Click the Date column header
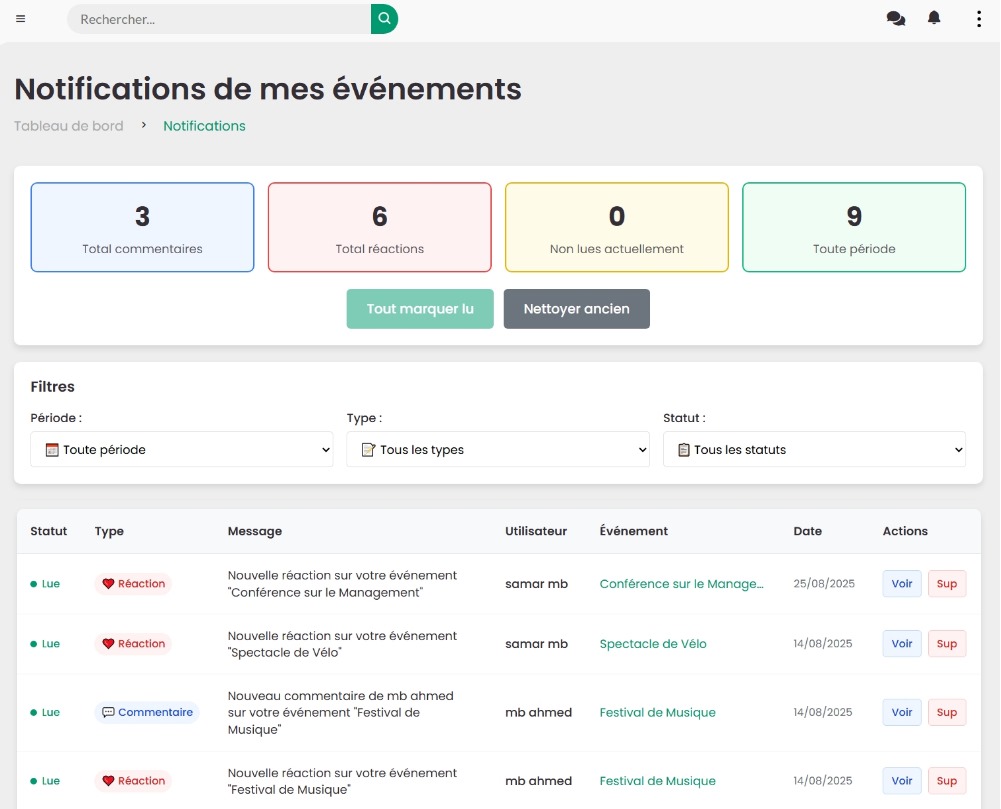 pos(808,531)
